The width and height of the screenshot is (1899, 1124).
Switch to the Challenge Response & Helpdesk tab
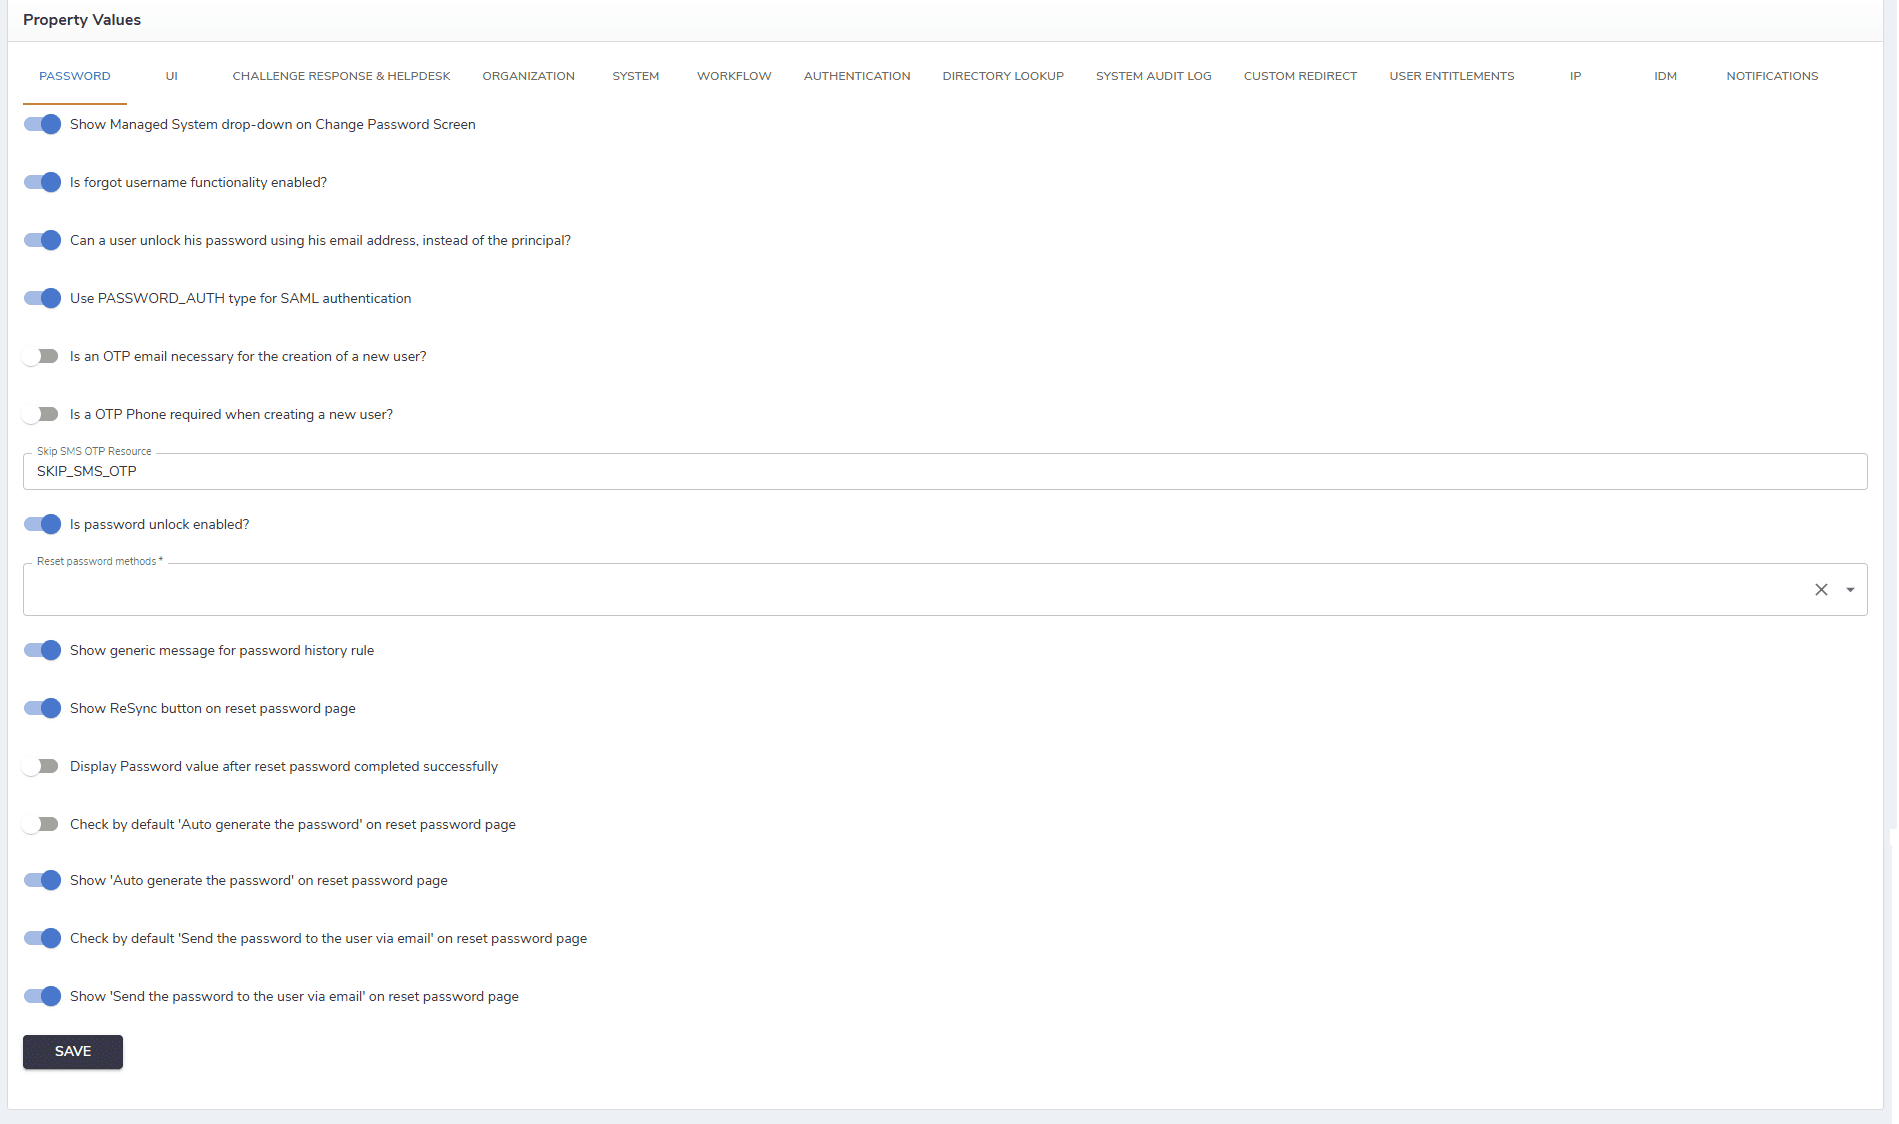(x=341, y=76)
